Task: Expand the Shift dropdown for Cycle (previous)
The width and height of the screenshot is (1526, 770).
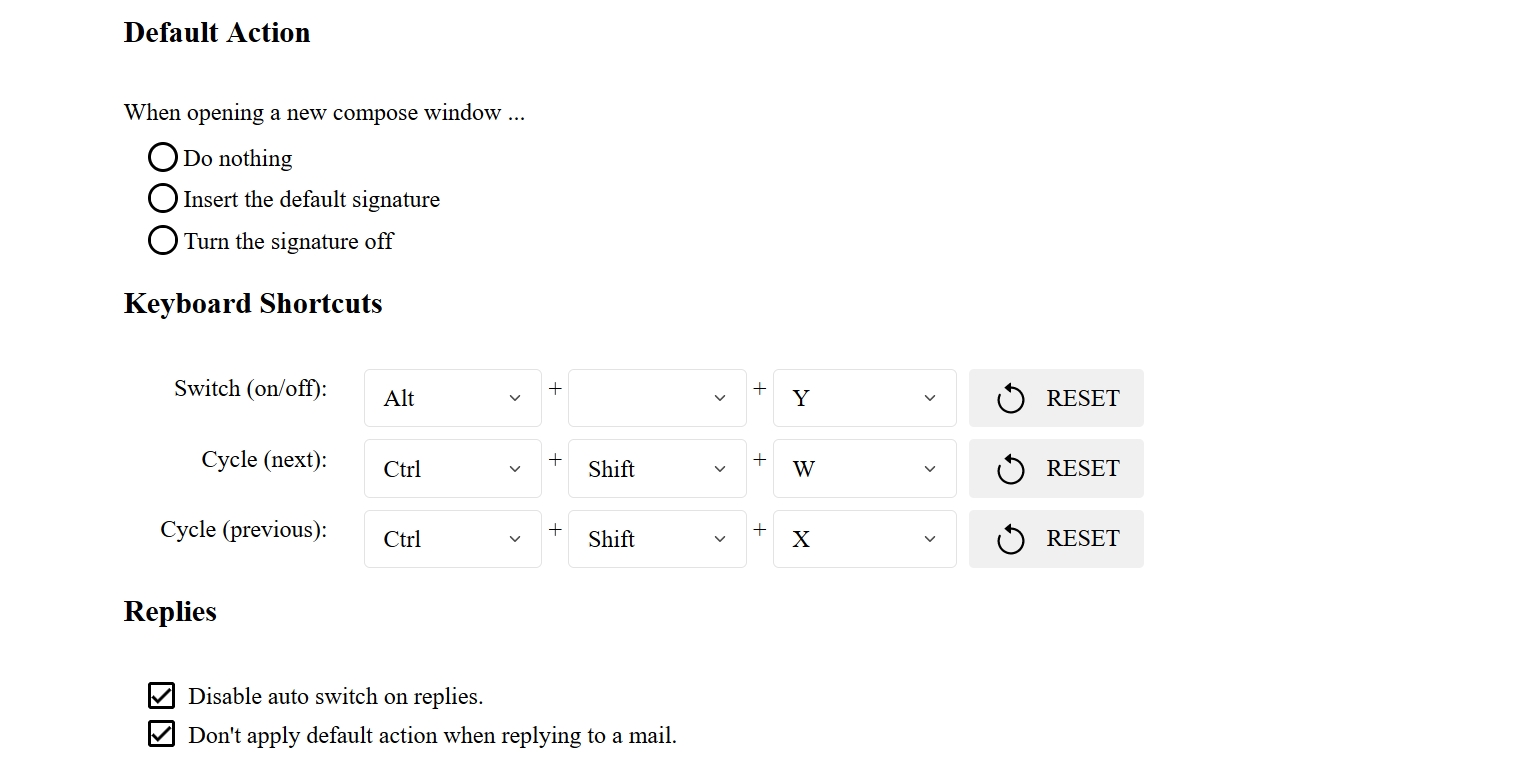Action: click(656, 539)
